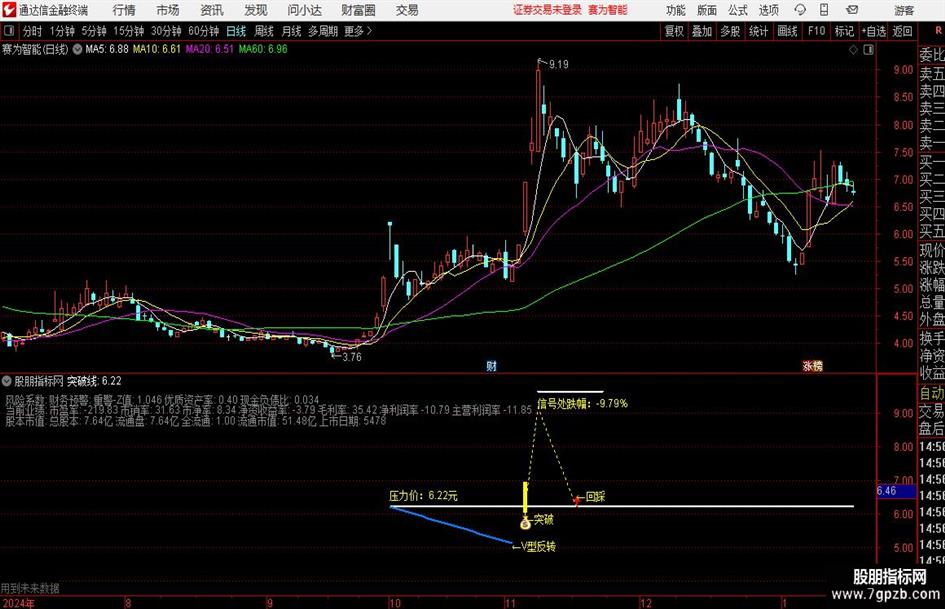Click the red Tongdaxin logo icon

pos(9,10)
